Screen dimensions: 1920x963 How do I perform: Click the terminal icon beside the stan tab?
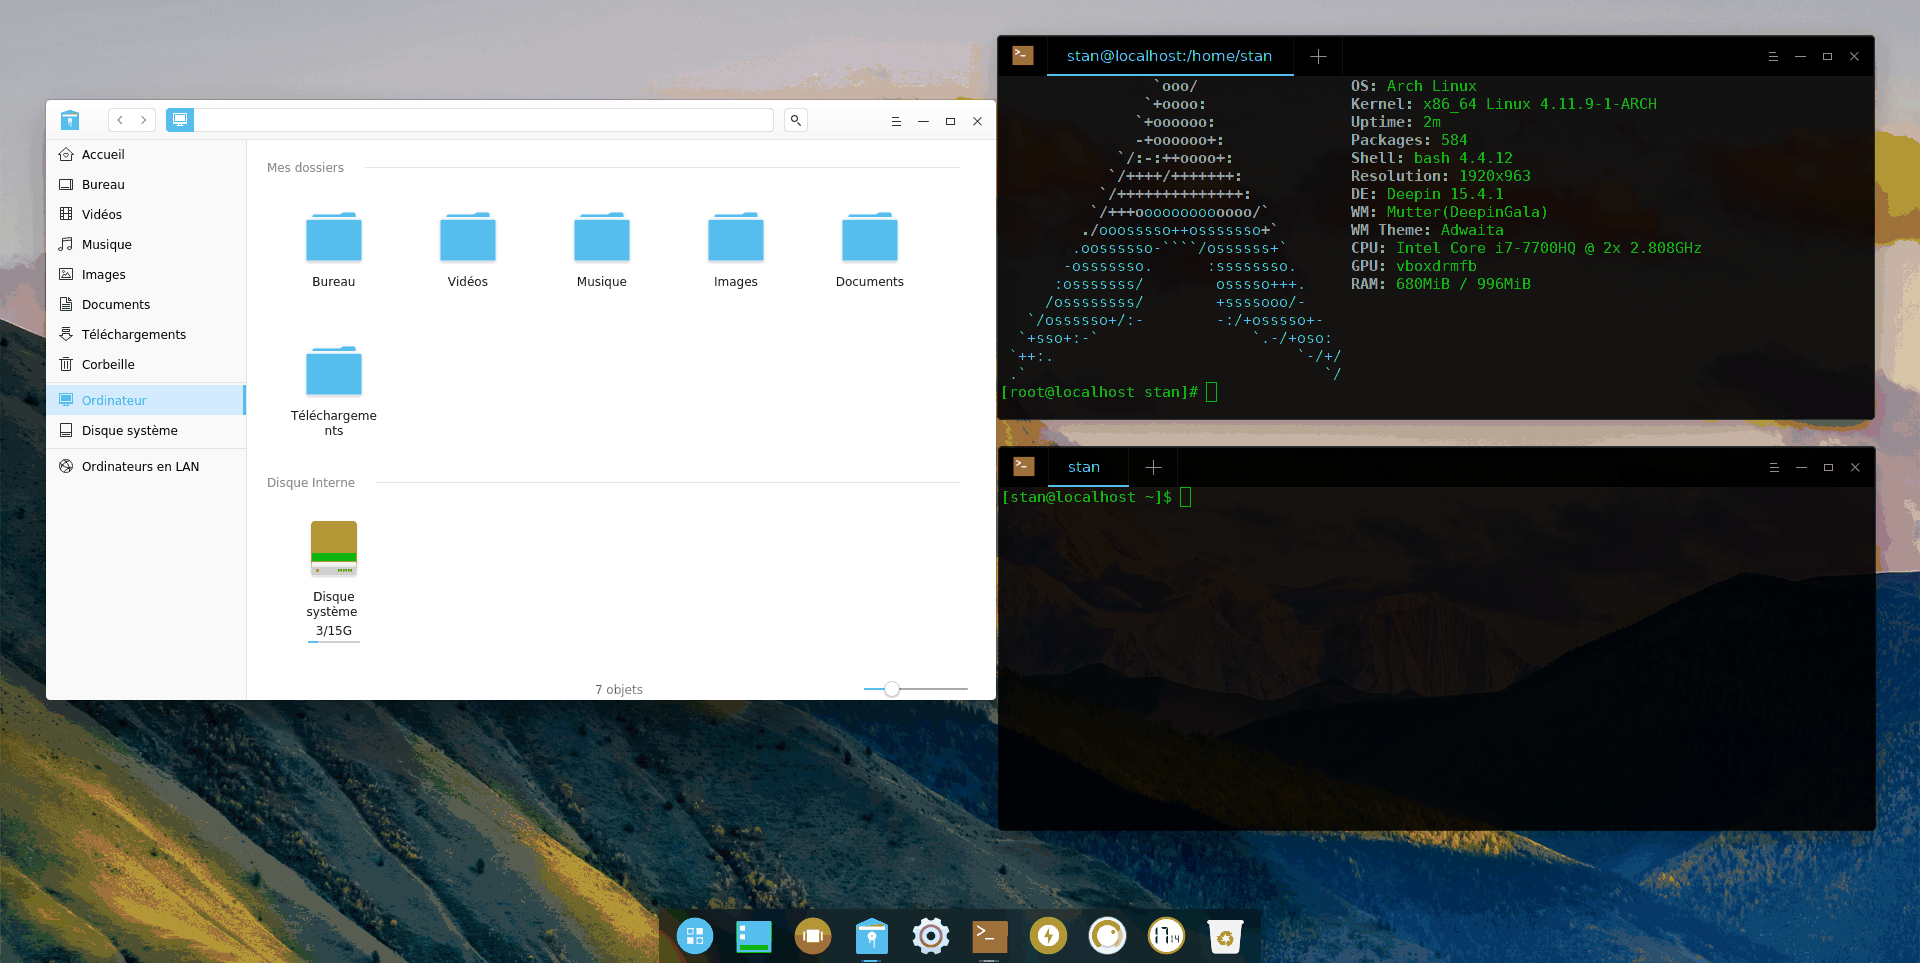click(x=1023, y=466)
